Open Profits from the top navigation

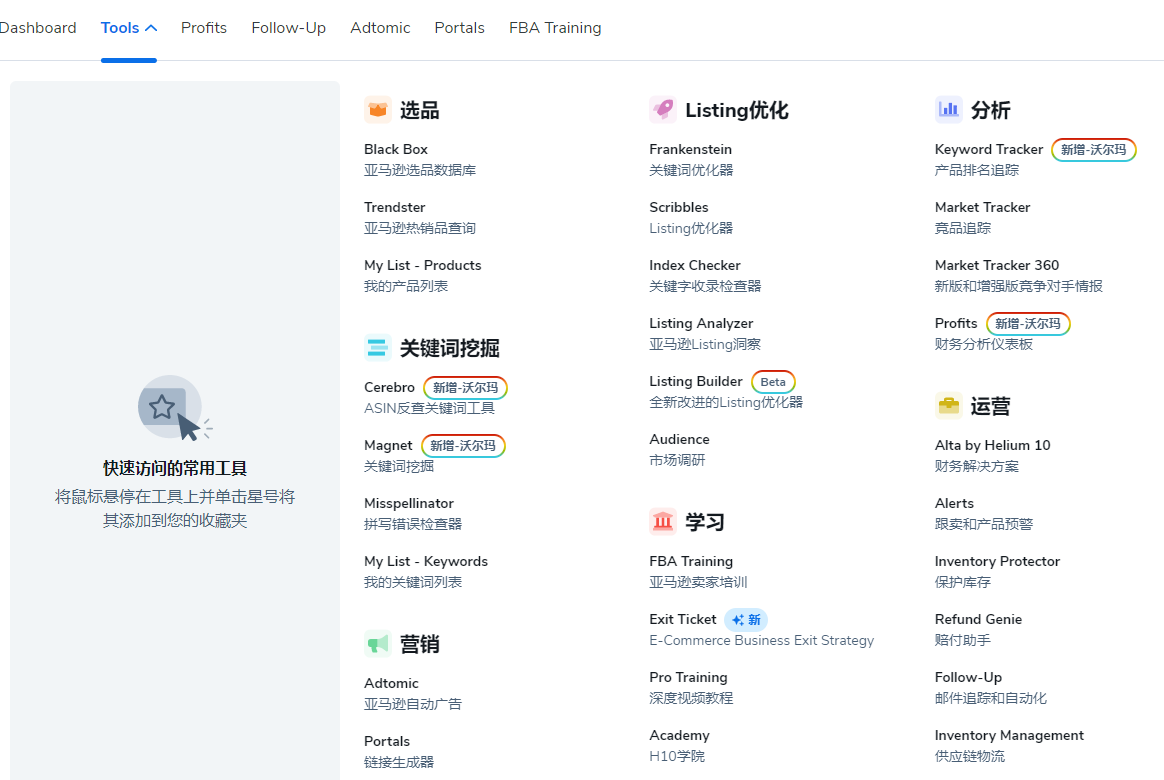[203, 27]
